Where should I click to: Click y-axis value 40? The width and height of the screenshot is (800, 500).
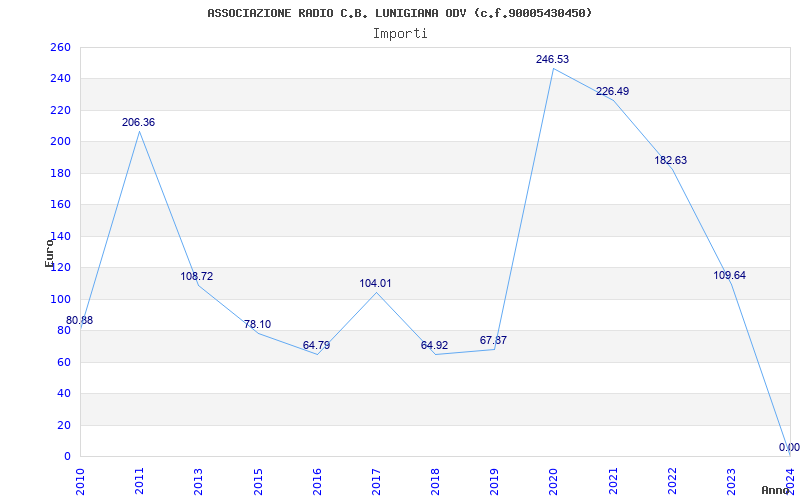coord(64,393)
